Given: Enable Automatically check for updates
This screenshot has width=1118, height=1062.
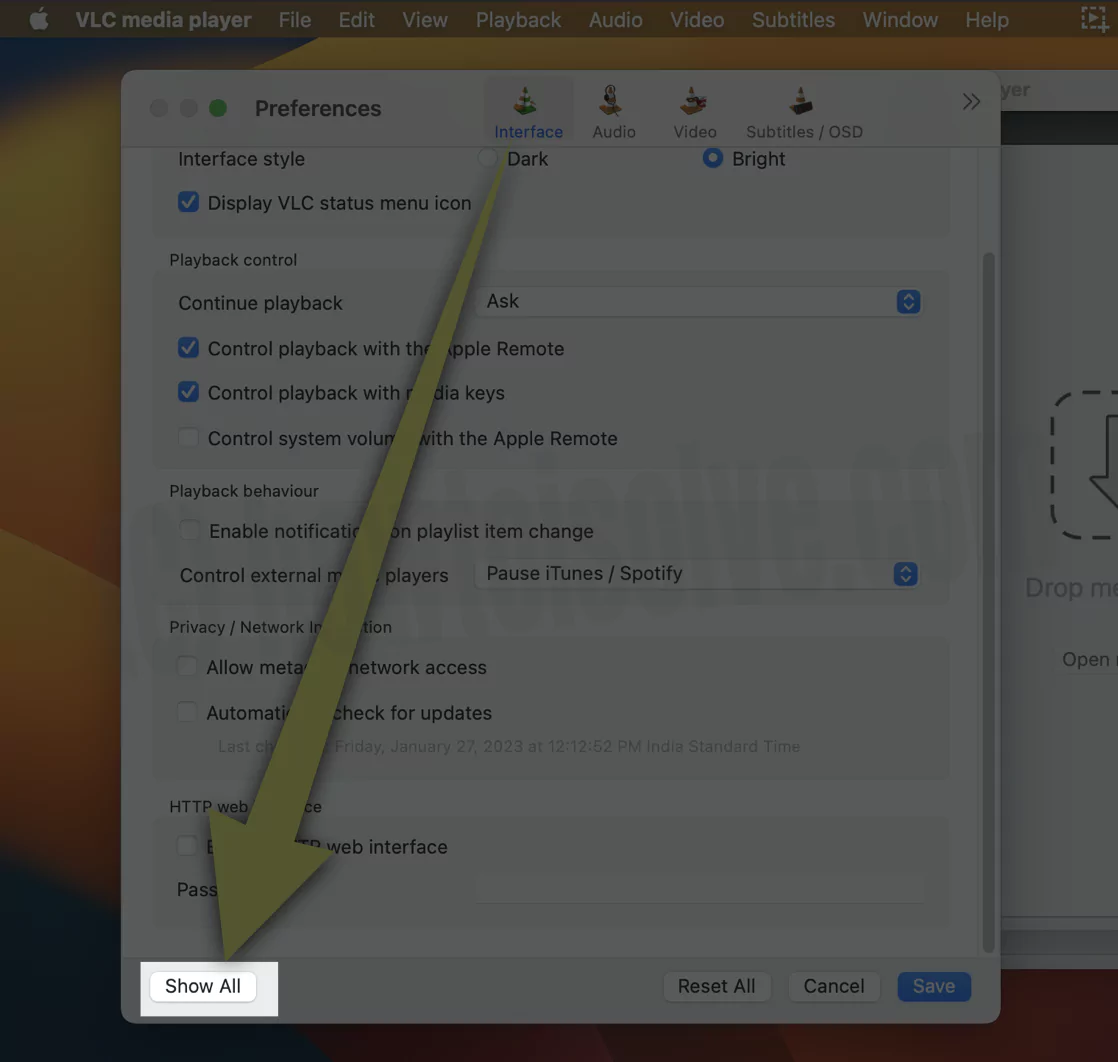Looking at the screenshot, I should pyautogui.click(x=187, y=712).
